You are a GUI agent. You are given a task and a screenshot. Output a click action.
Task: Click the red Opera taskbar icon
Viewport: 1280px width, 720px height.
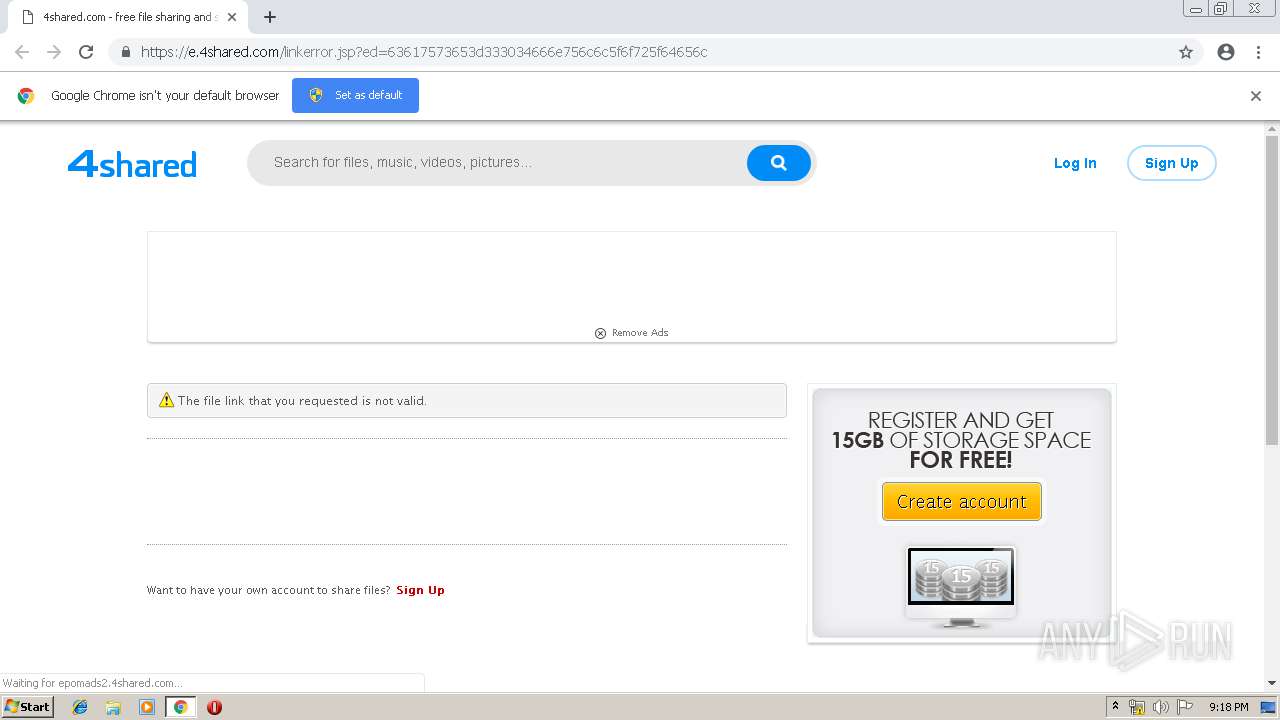click(x=214, y=707)
